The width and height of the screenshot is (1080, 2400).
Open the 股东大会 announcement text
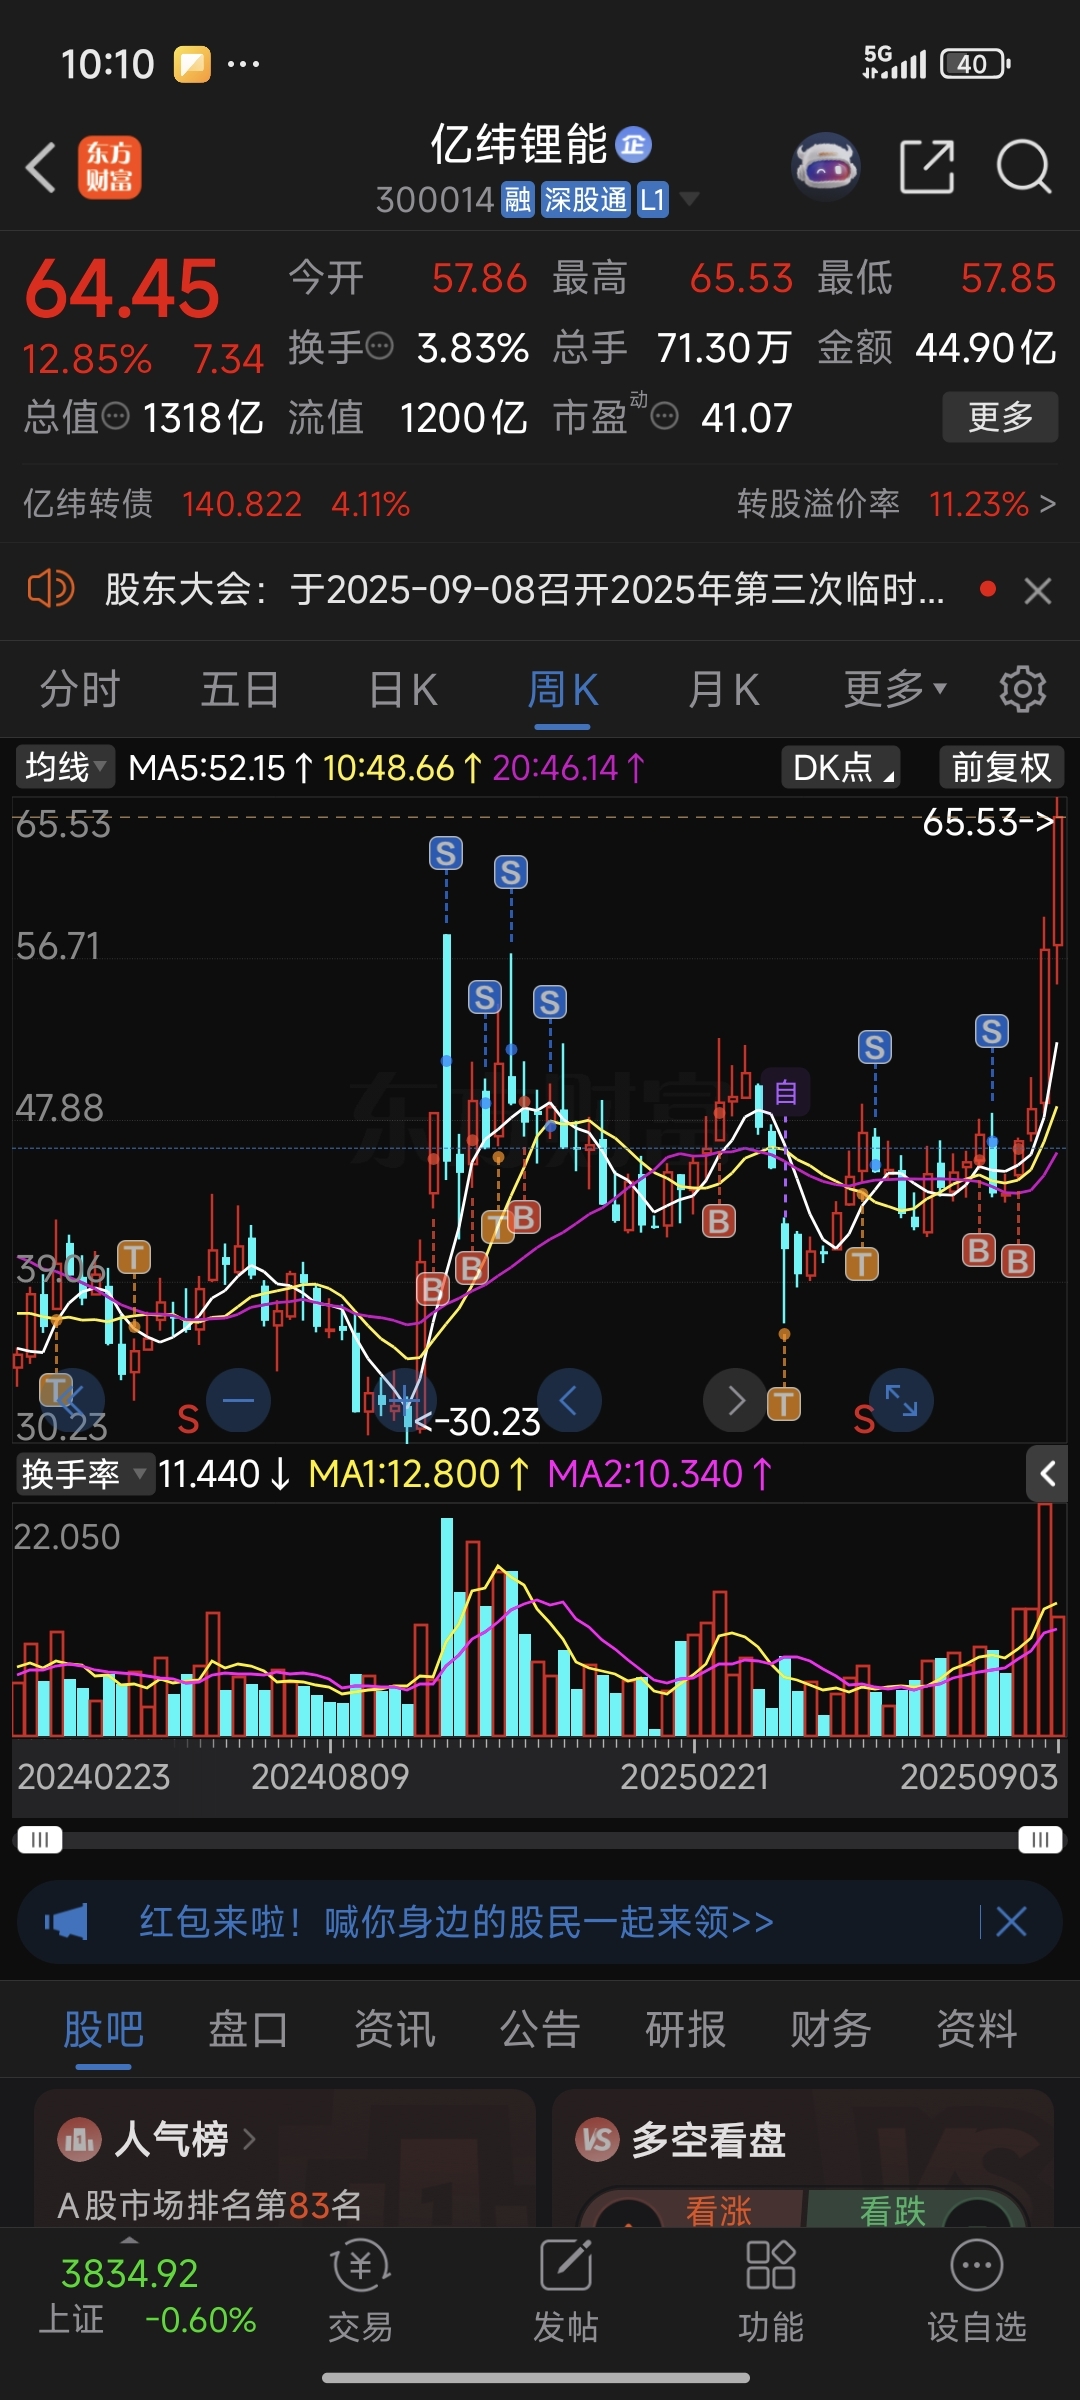(525, 590)
